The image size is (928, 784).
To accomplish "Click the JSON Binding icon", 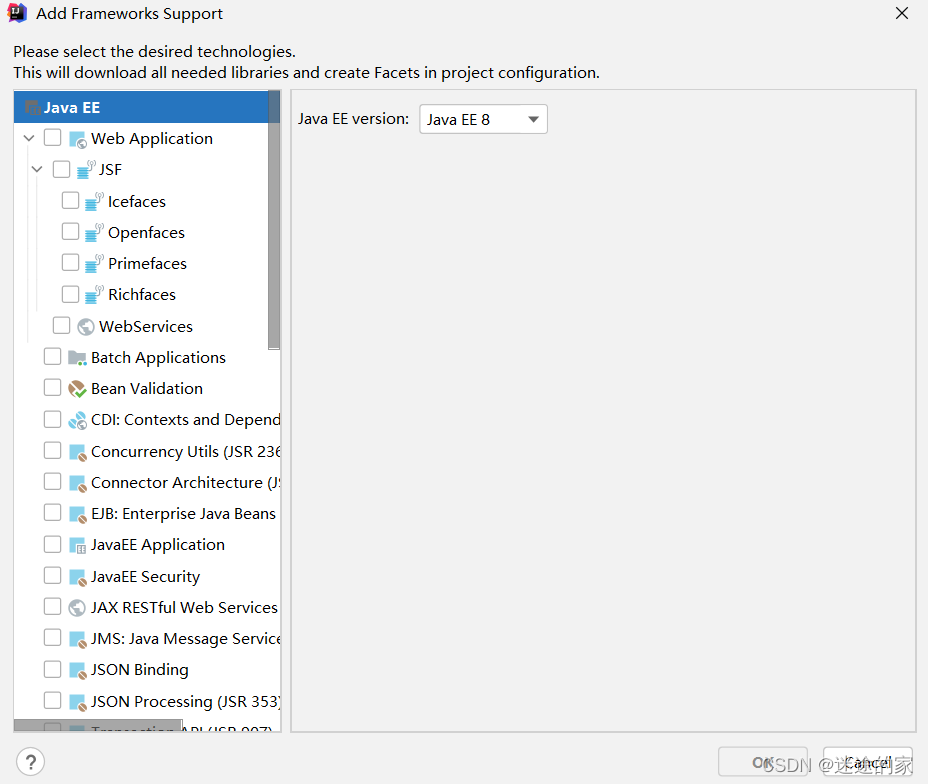I will coord(78,670).
